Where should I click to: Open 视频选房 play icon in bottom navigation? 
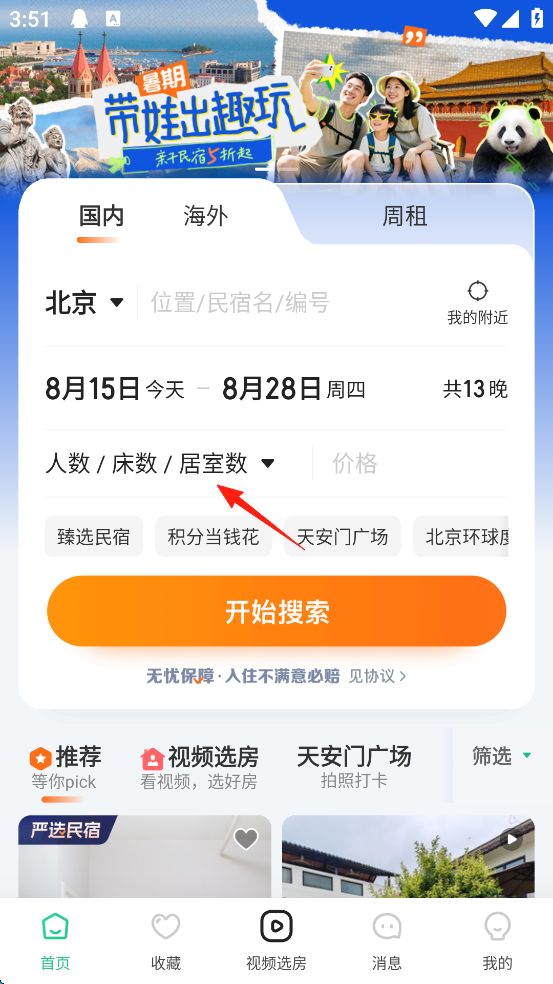pyautogui.click(x=276, y=926)
